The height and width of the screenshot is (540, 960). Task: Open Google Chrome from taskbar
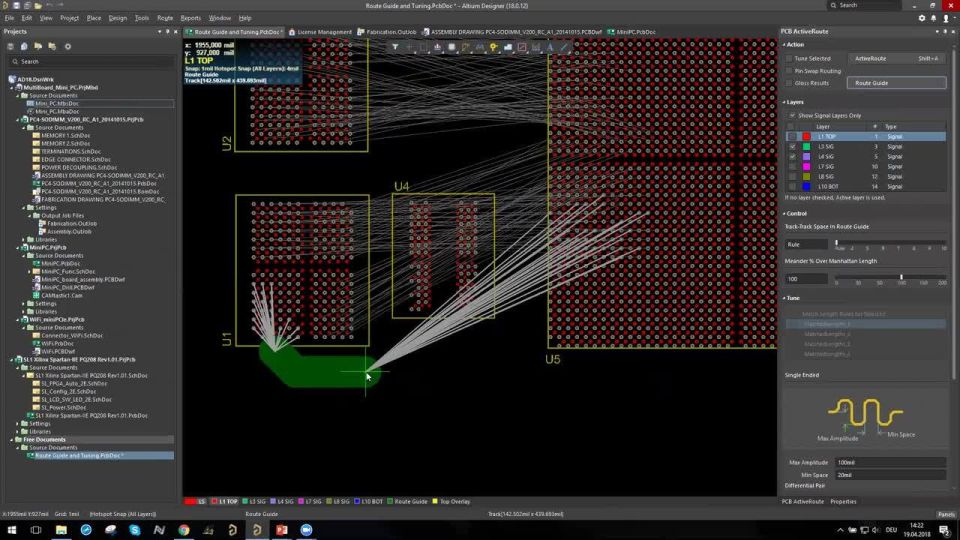pos(184,530)
